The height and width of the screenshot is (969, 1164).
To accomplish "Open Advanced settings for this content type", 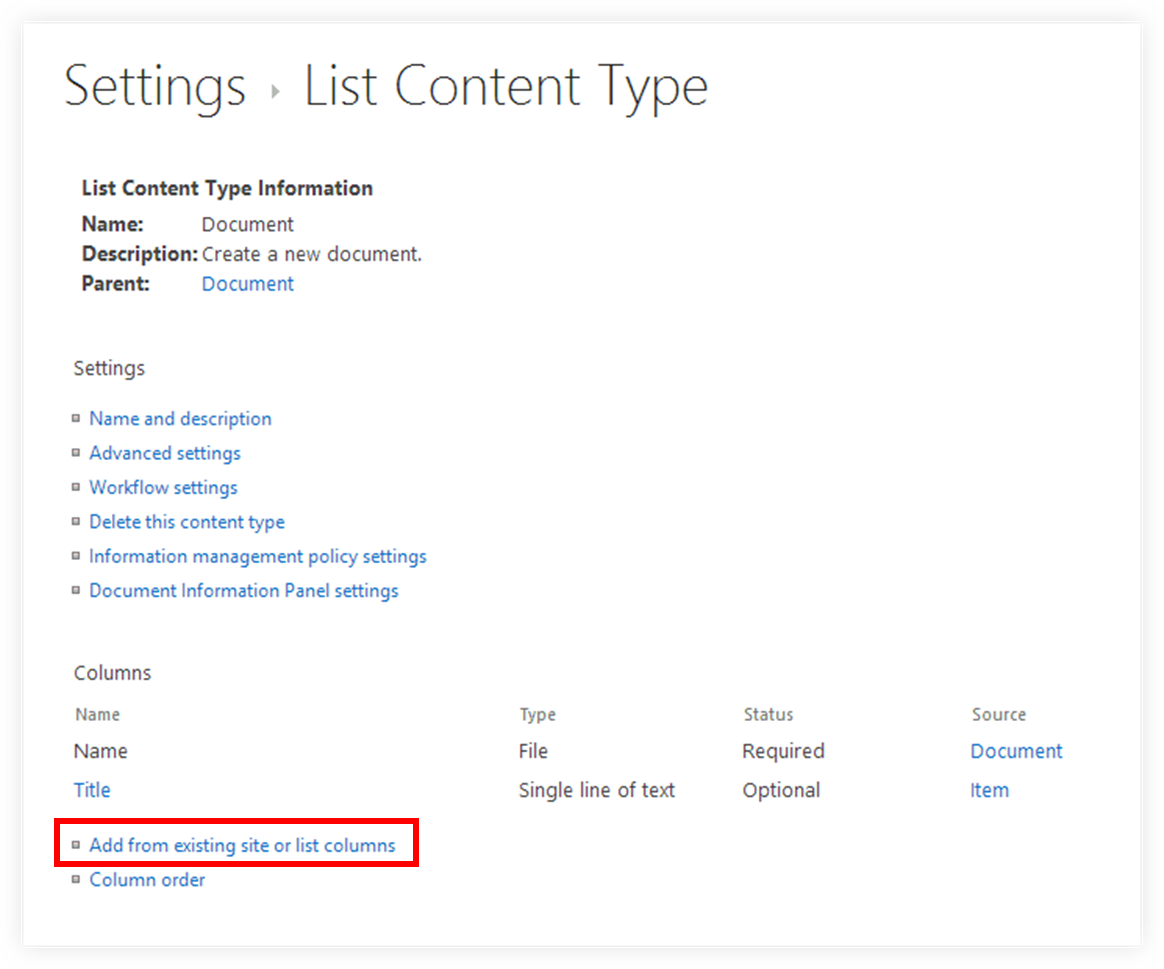I will (x=165, y=453).
